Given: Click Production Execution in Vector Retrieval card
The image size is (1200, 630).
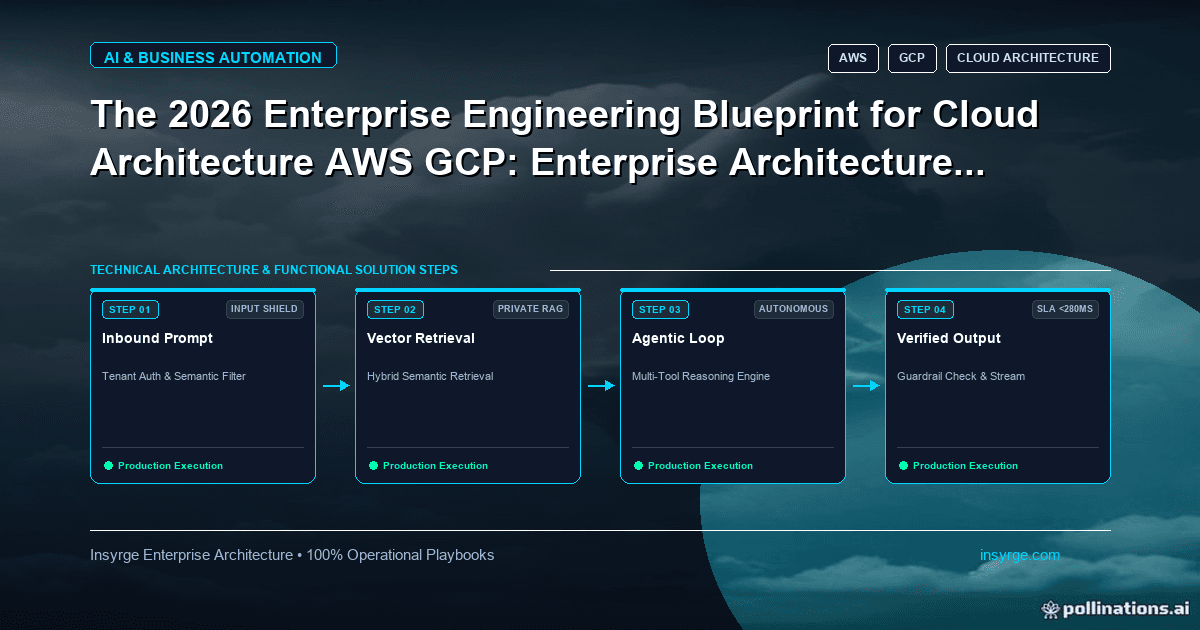Looking at the screenshot, I should [435, 466].
